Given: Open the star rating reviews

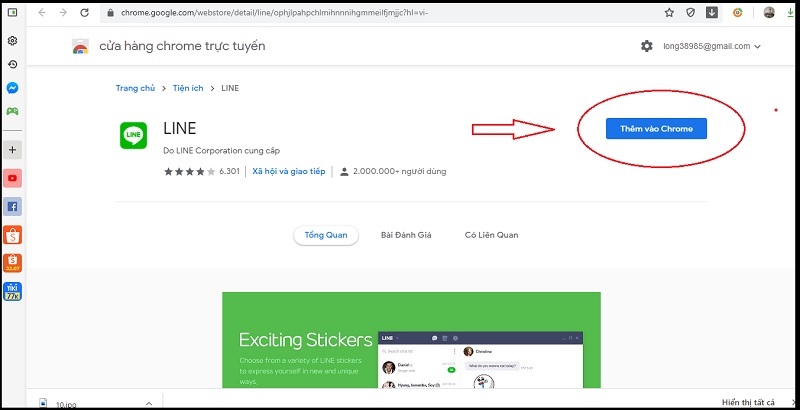Looking at the screenshot, I should pos(189,171).
